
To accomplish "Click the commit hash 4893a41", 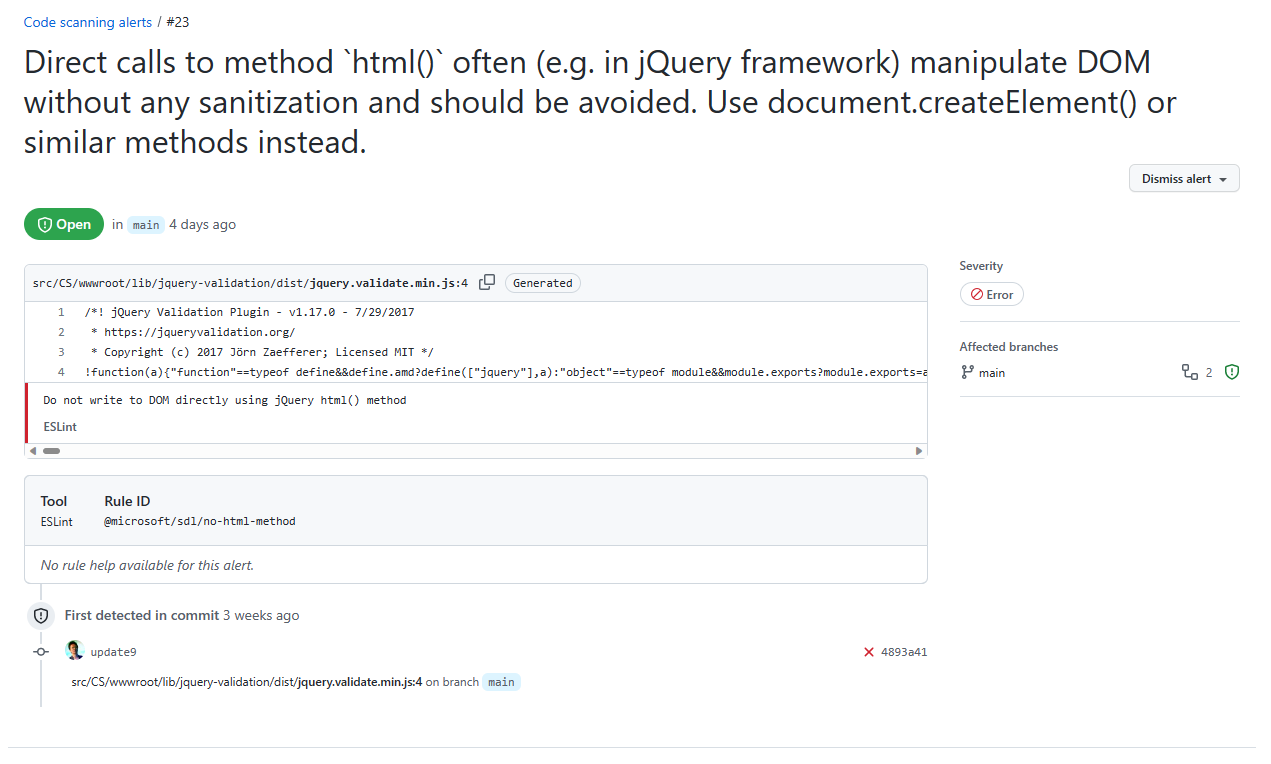I will pyautogui.click(x=903, y=651).
